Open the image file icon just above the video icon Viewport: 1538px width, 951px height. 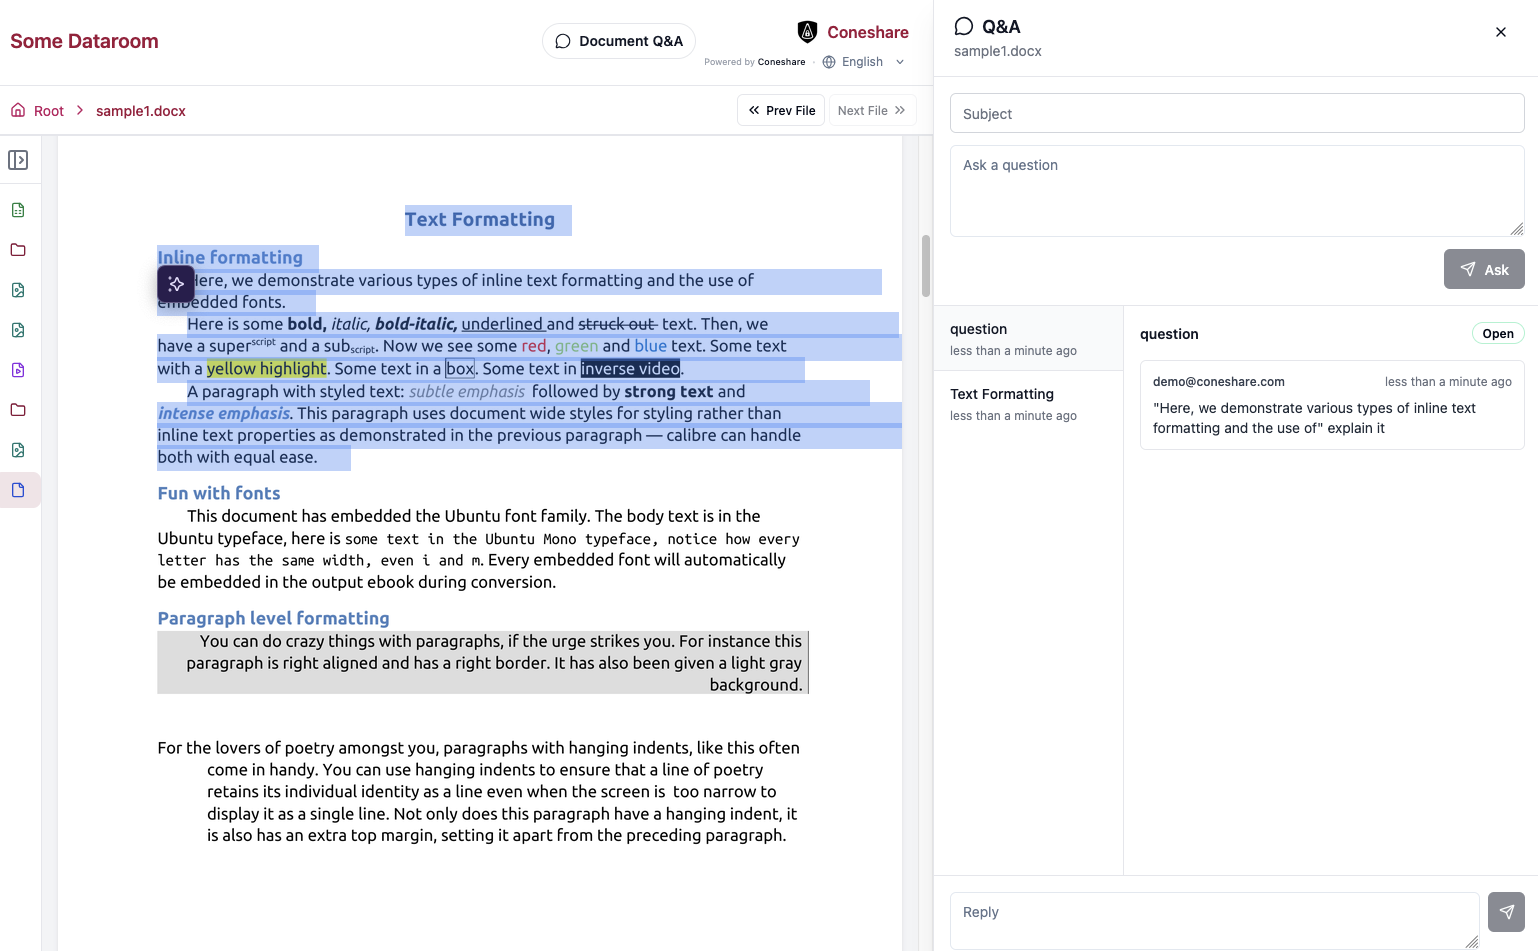click(18, 330)
